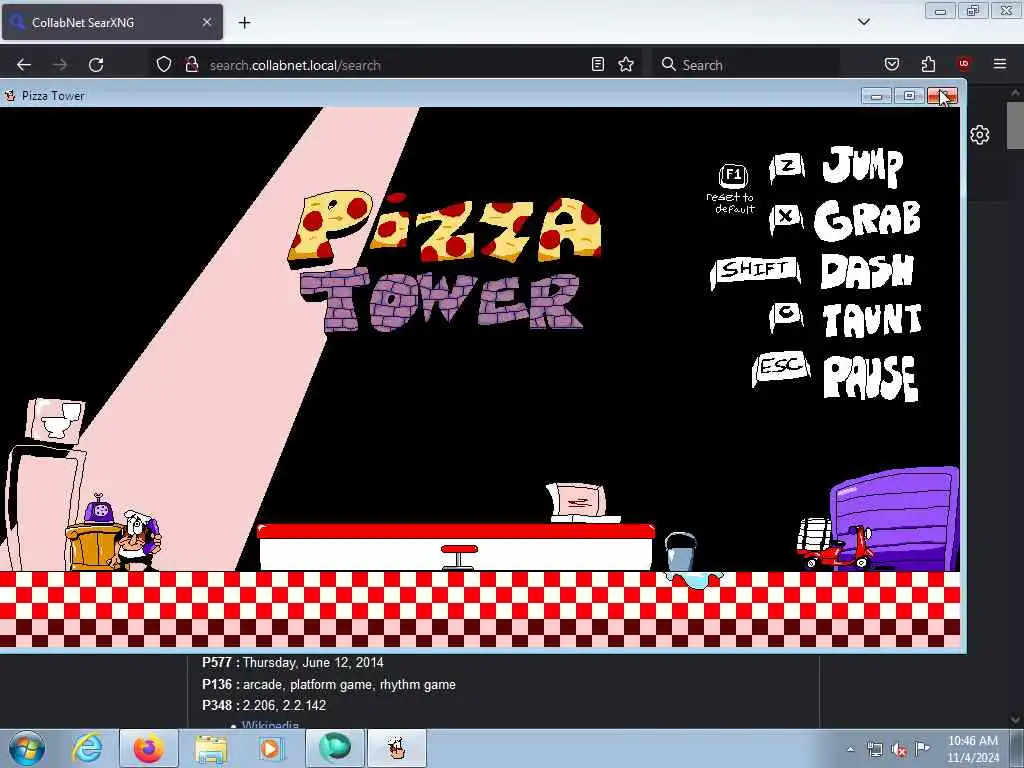1024x768 pixels.
Task: Open the Pocket save icon
Action: [x=891, y=64]
